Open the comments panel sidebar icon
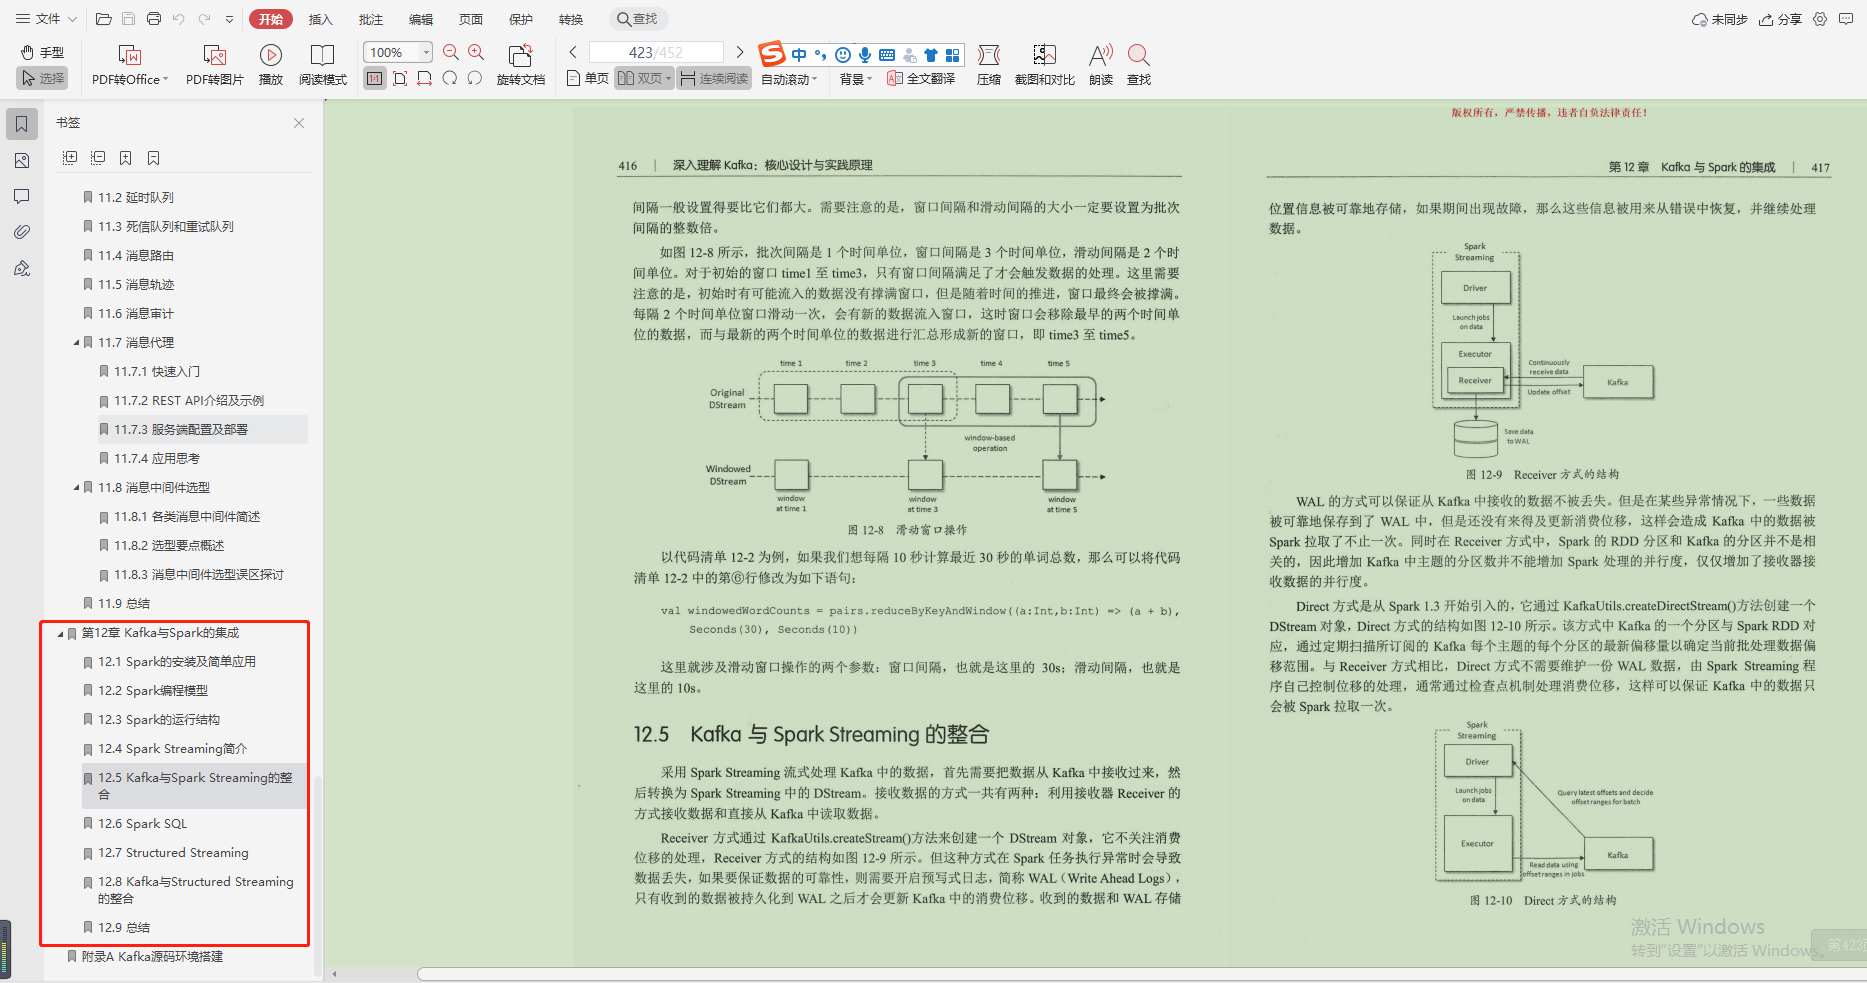The image size is (1867, 983). coord(22,196)
